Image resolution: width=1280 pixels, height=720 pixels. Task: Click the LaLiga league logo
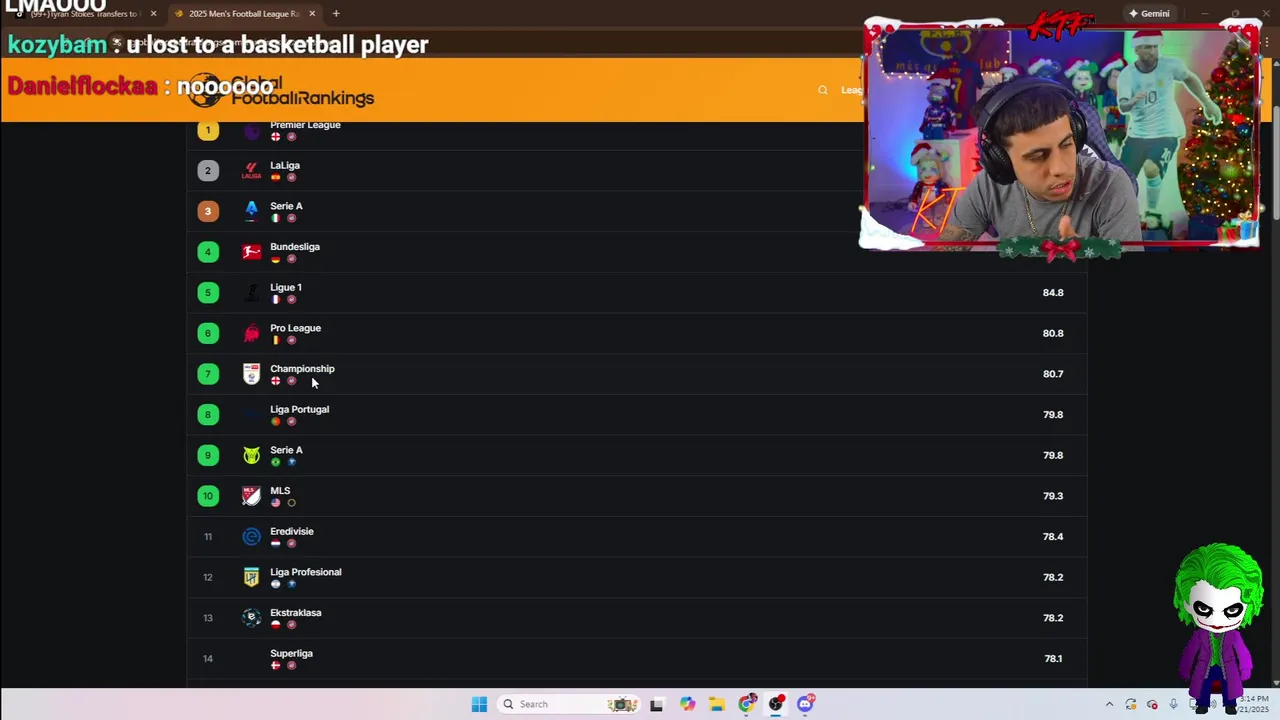pyautogui.click(x=251, y=171)
